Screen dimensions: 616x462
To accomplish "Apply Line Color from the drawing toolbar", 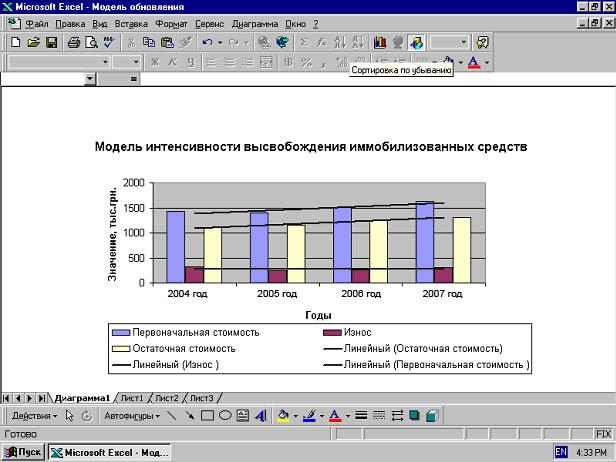I will coord(310,416).
